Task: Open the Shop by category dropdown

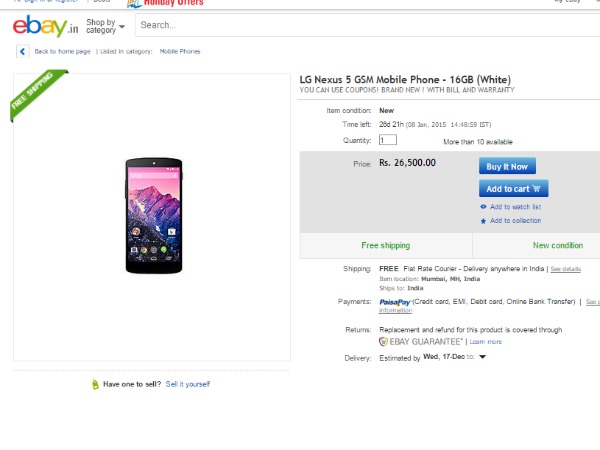Action: pyautogui.click(x=104, y=25)
